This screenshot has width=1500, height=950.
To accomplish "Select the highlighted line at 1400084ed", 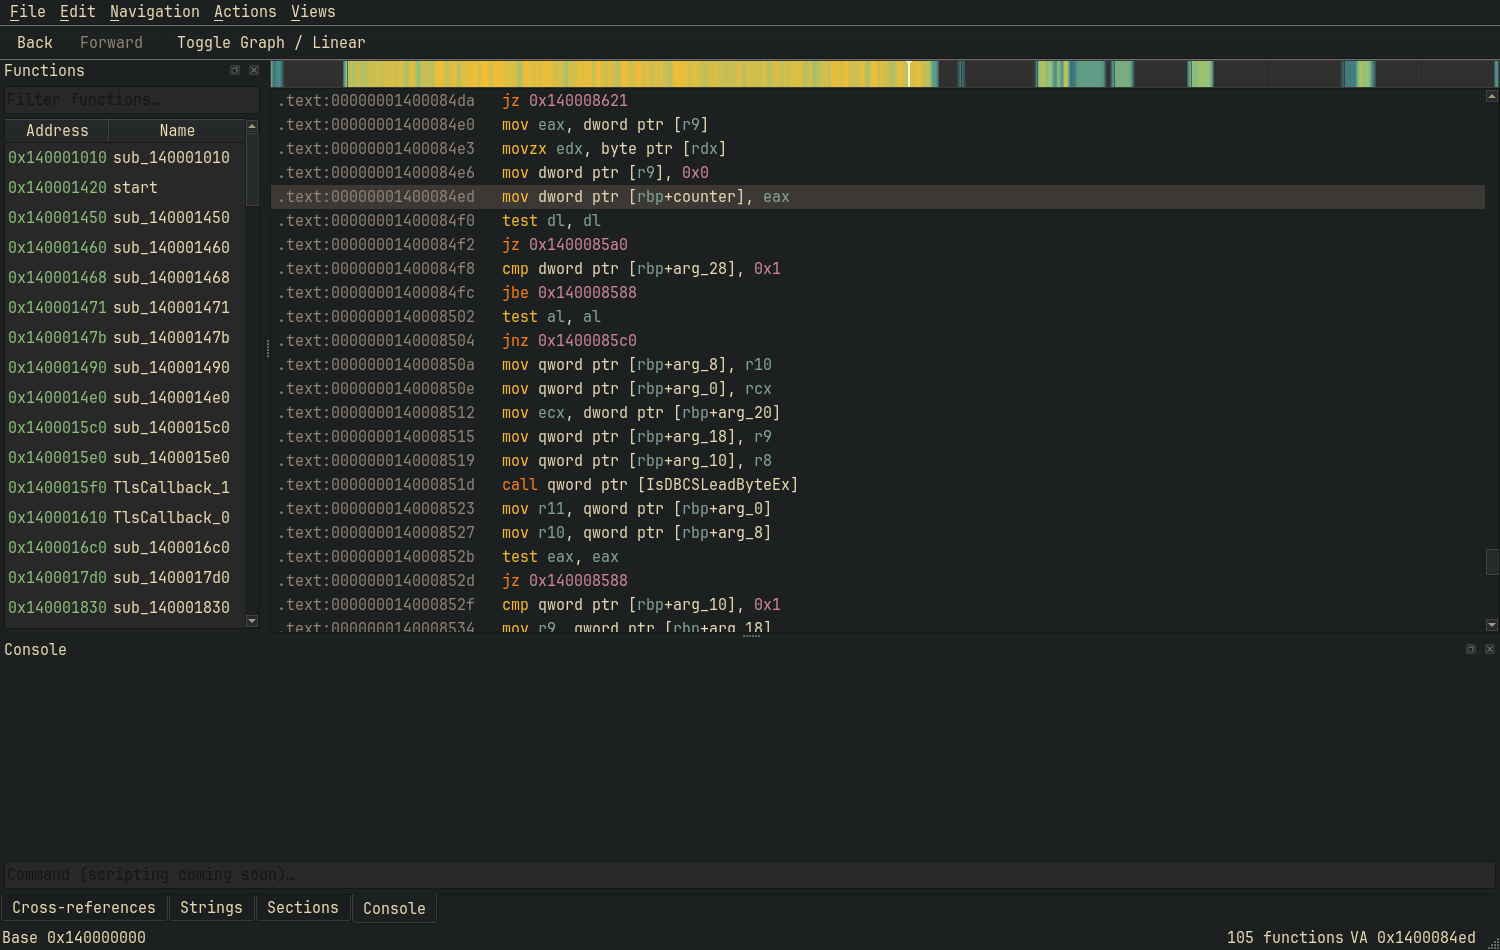I will (878, 197).
